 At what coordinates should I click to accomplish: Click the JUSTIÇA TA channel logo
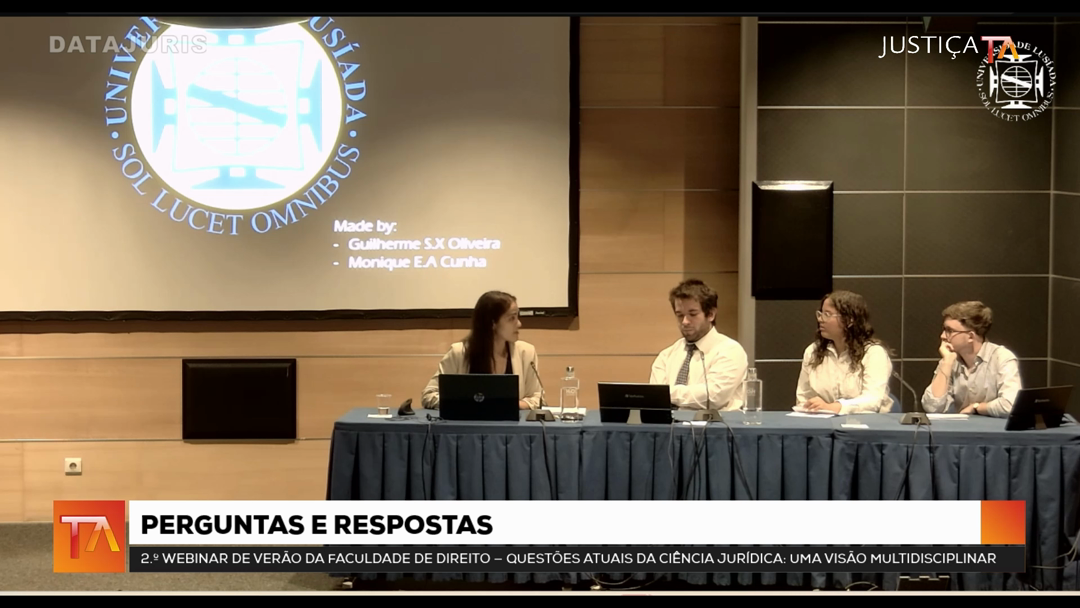click(x=948, y=47)
